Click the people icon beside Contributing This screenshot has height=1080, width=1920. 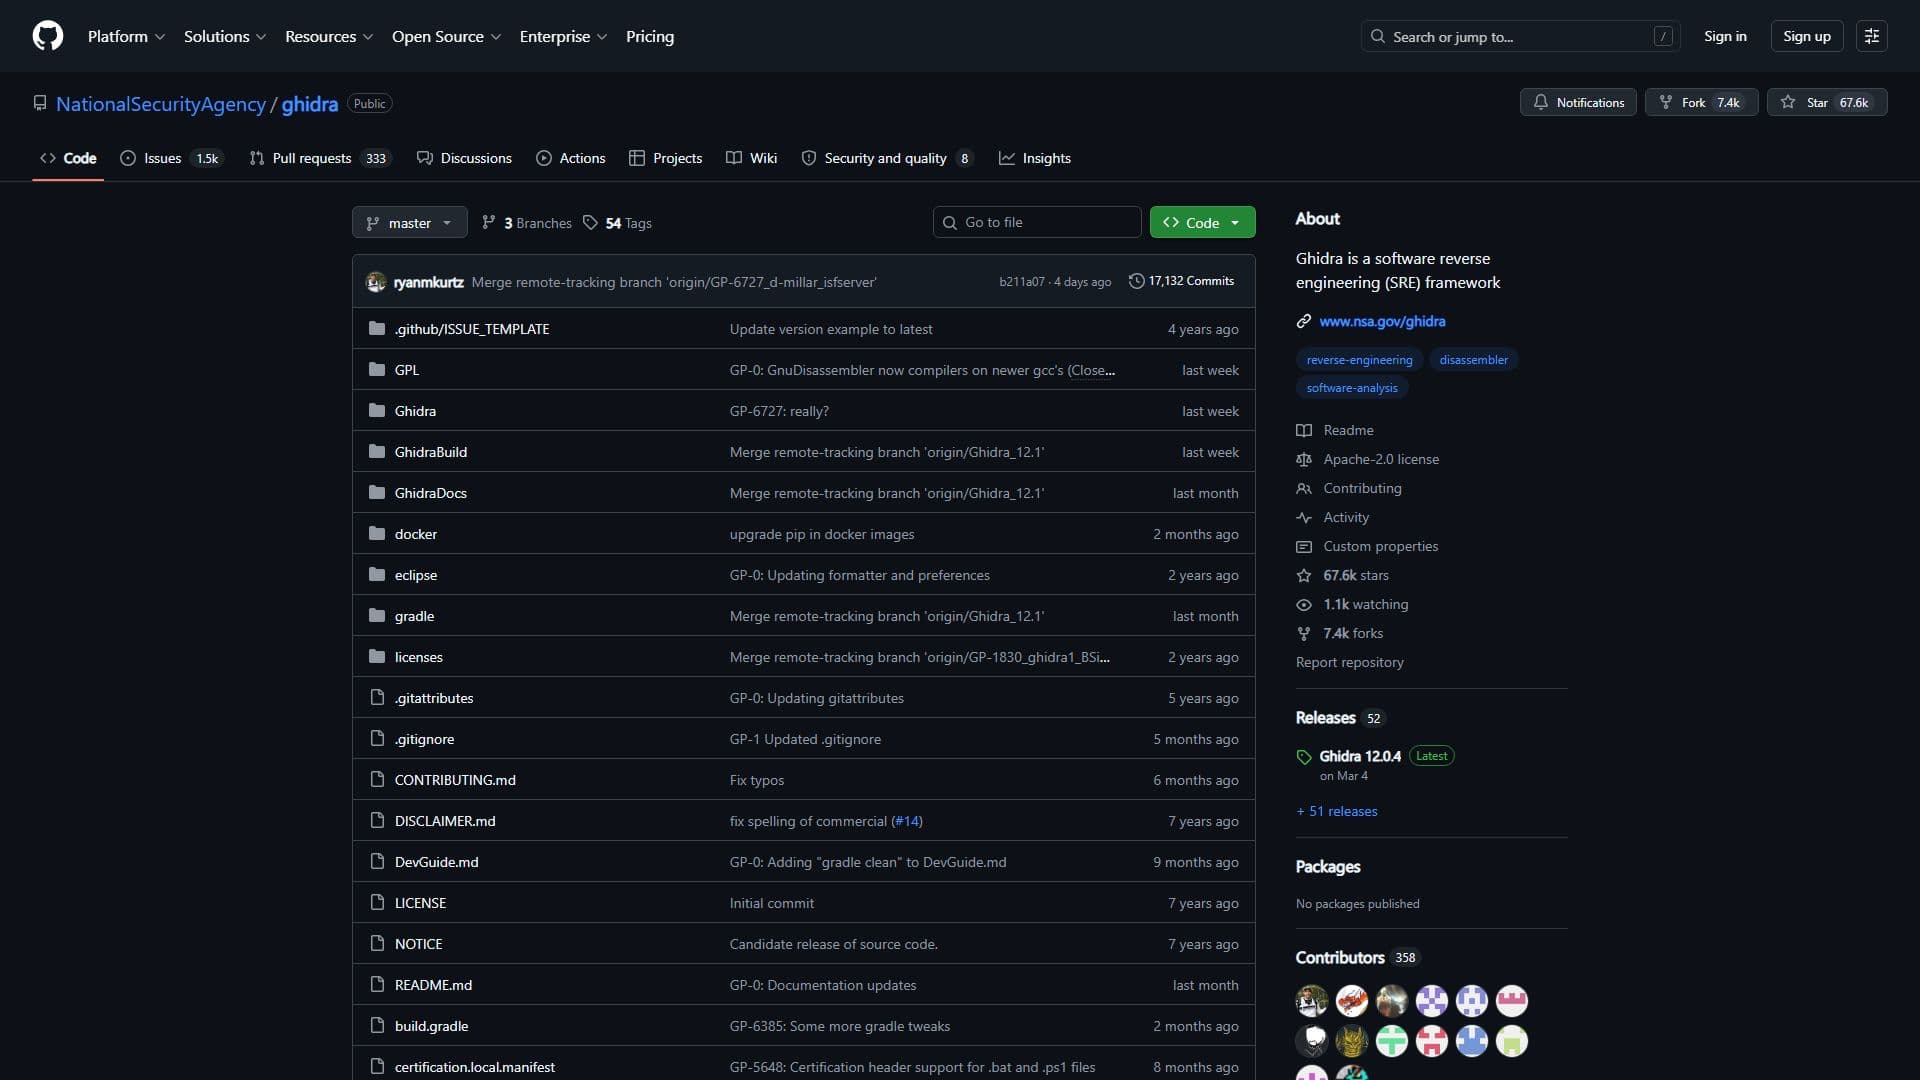click(x=1304, y=488)
